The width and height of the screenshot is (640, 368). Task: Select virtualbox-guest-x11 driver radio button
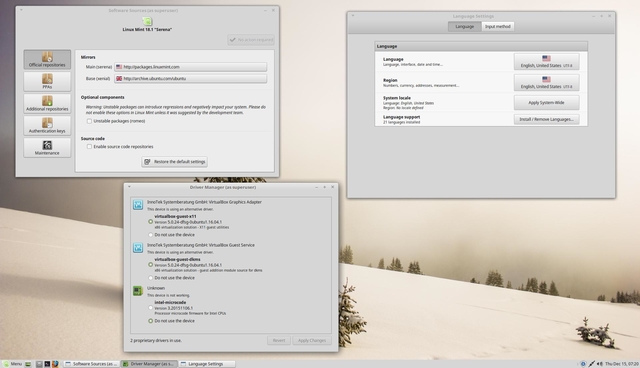point(151,222)
